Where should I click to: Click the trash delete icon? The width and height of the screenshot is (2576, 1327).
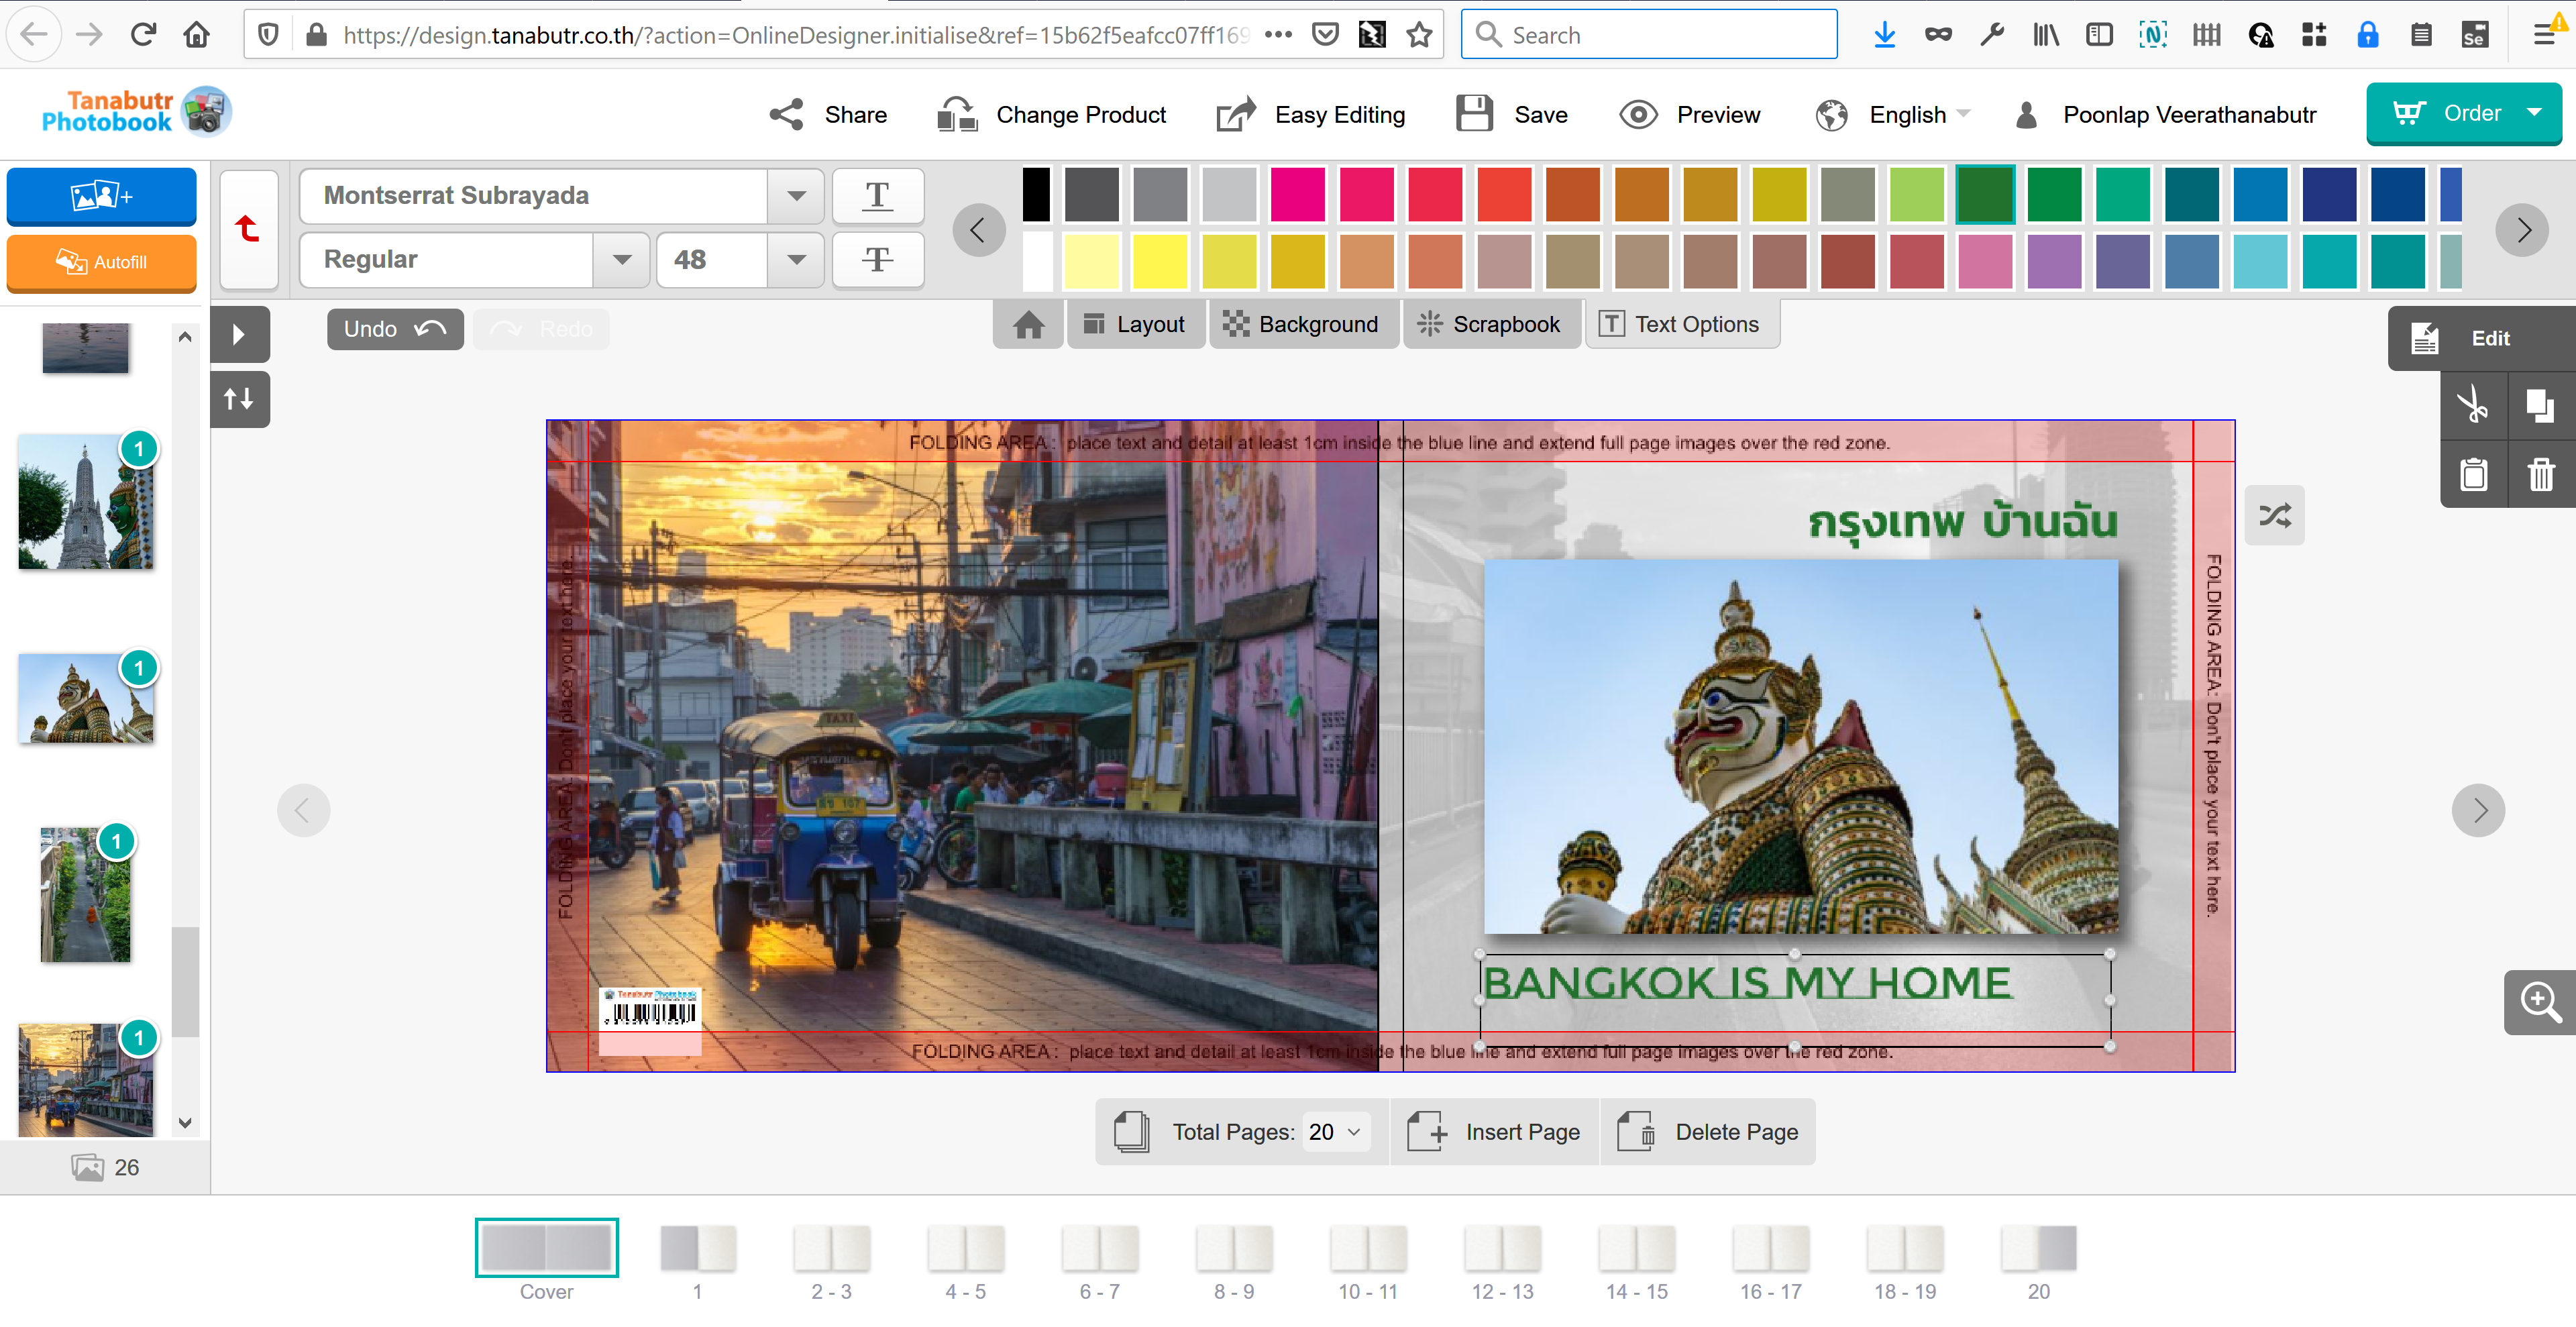(x=2541, y=474)
